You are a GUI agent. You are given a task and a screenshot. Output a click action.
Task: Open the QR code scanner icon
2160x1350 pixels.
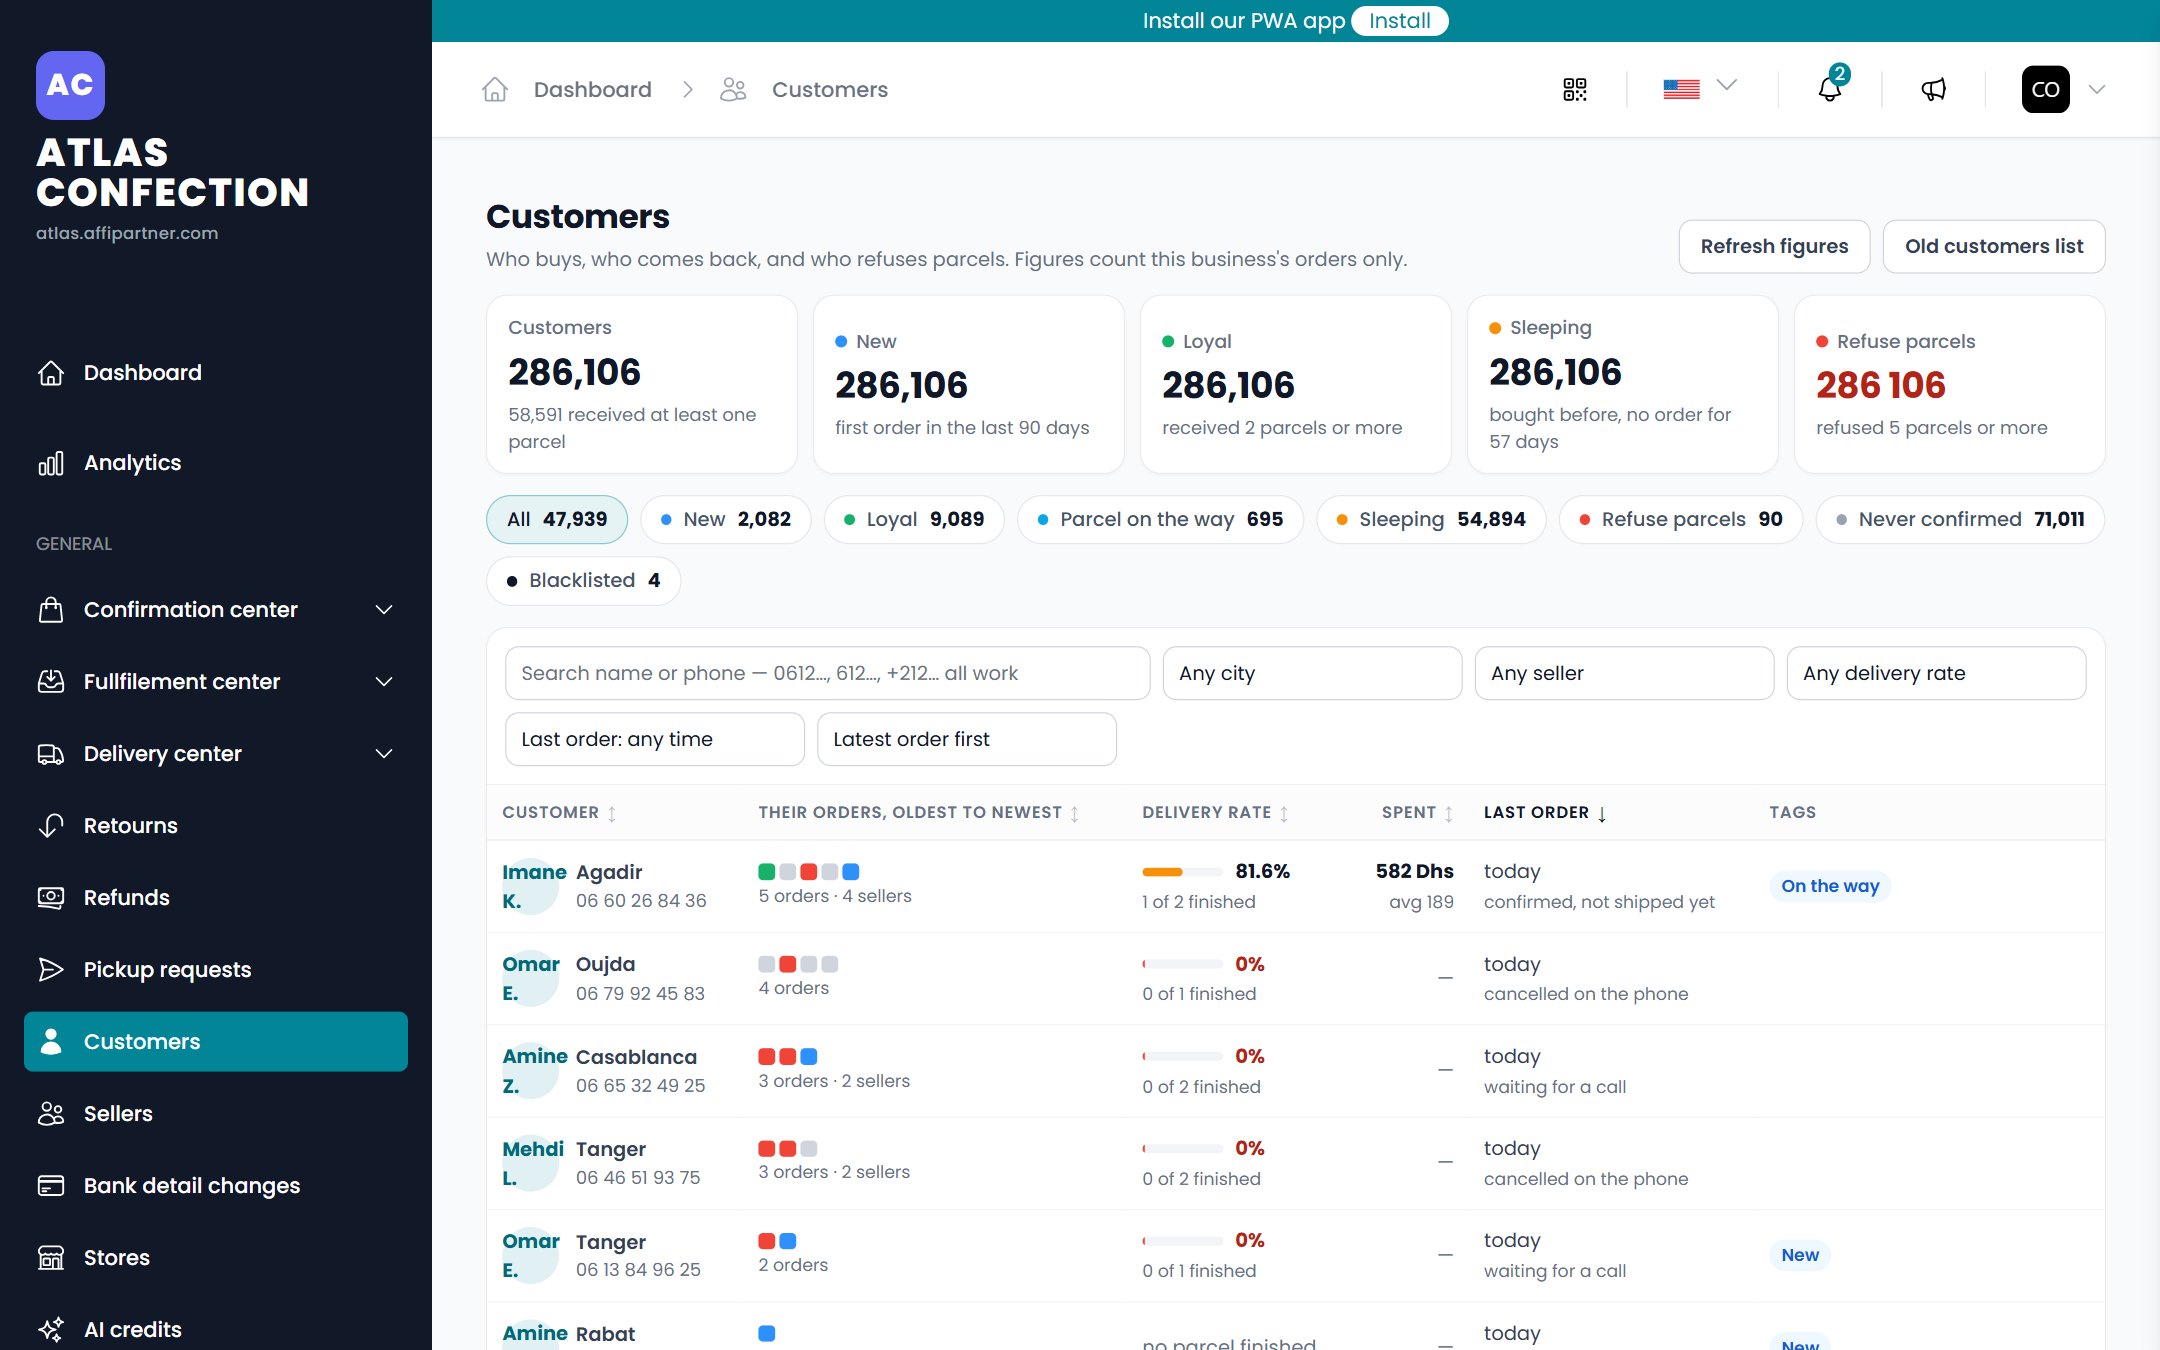[1575, 89]
